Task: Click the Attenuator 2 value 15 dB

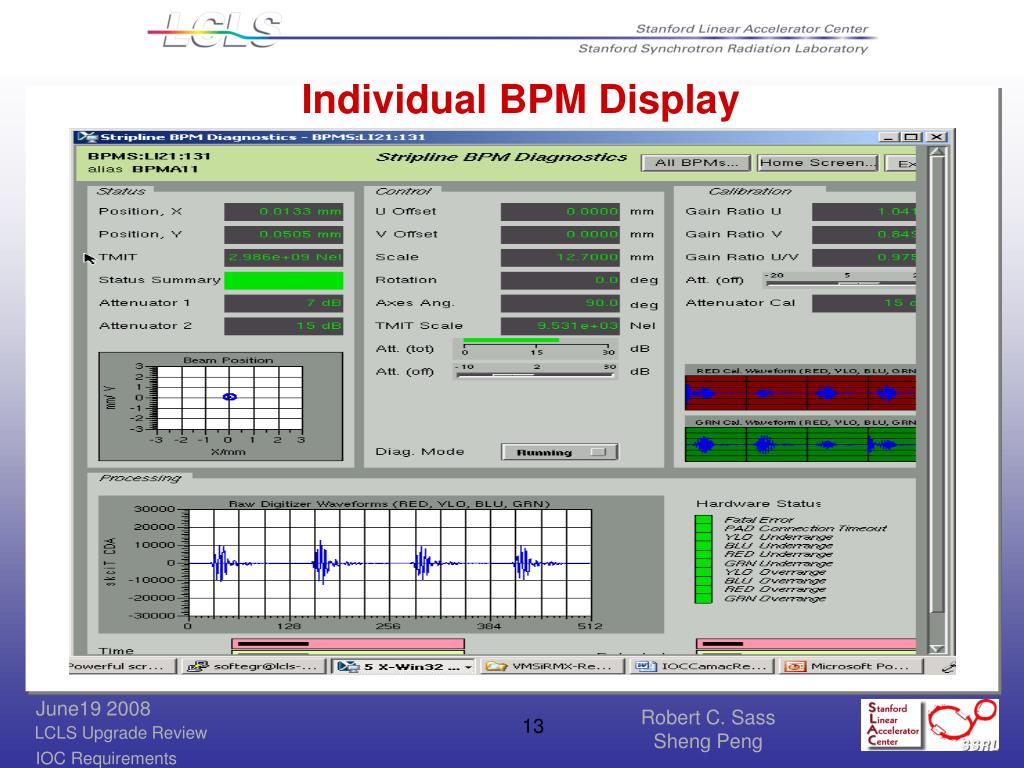Action: [283, 326]
